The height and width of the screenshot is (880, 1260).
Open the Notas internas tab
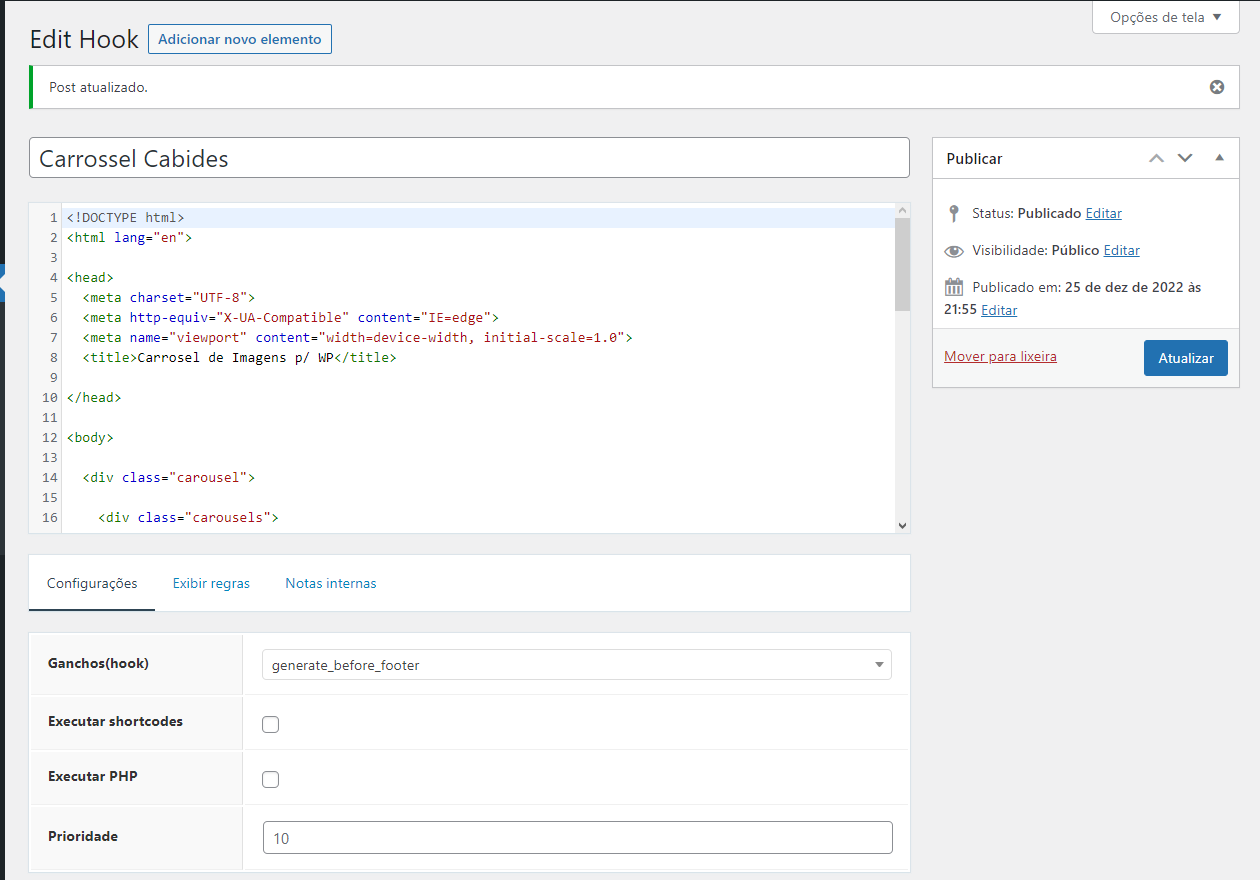pos(330,583)
